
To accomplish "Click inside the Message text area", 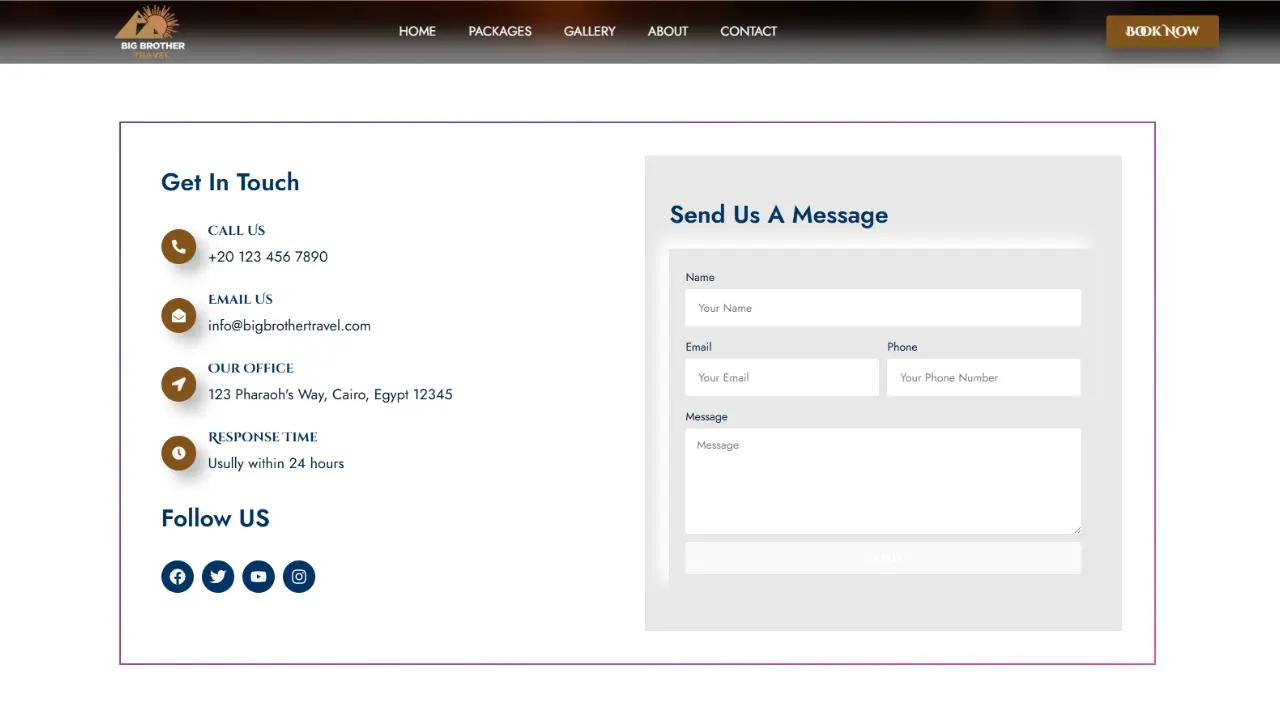I will pos(882,481).
